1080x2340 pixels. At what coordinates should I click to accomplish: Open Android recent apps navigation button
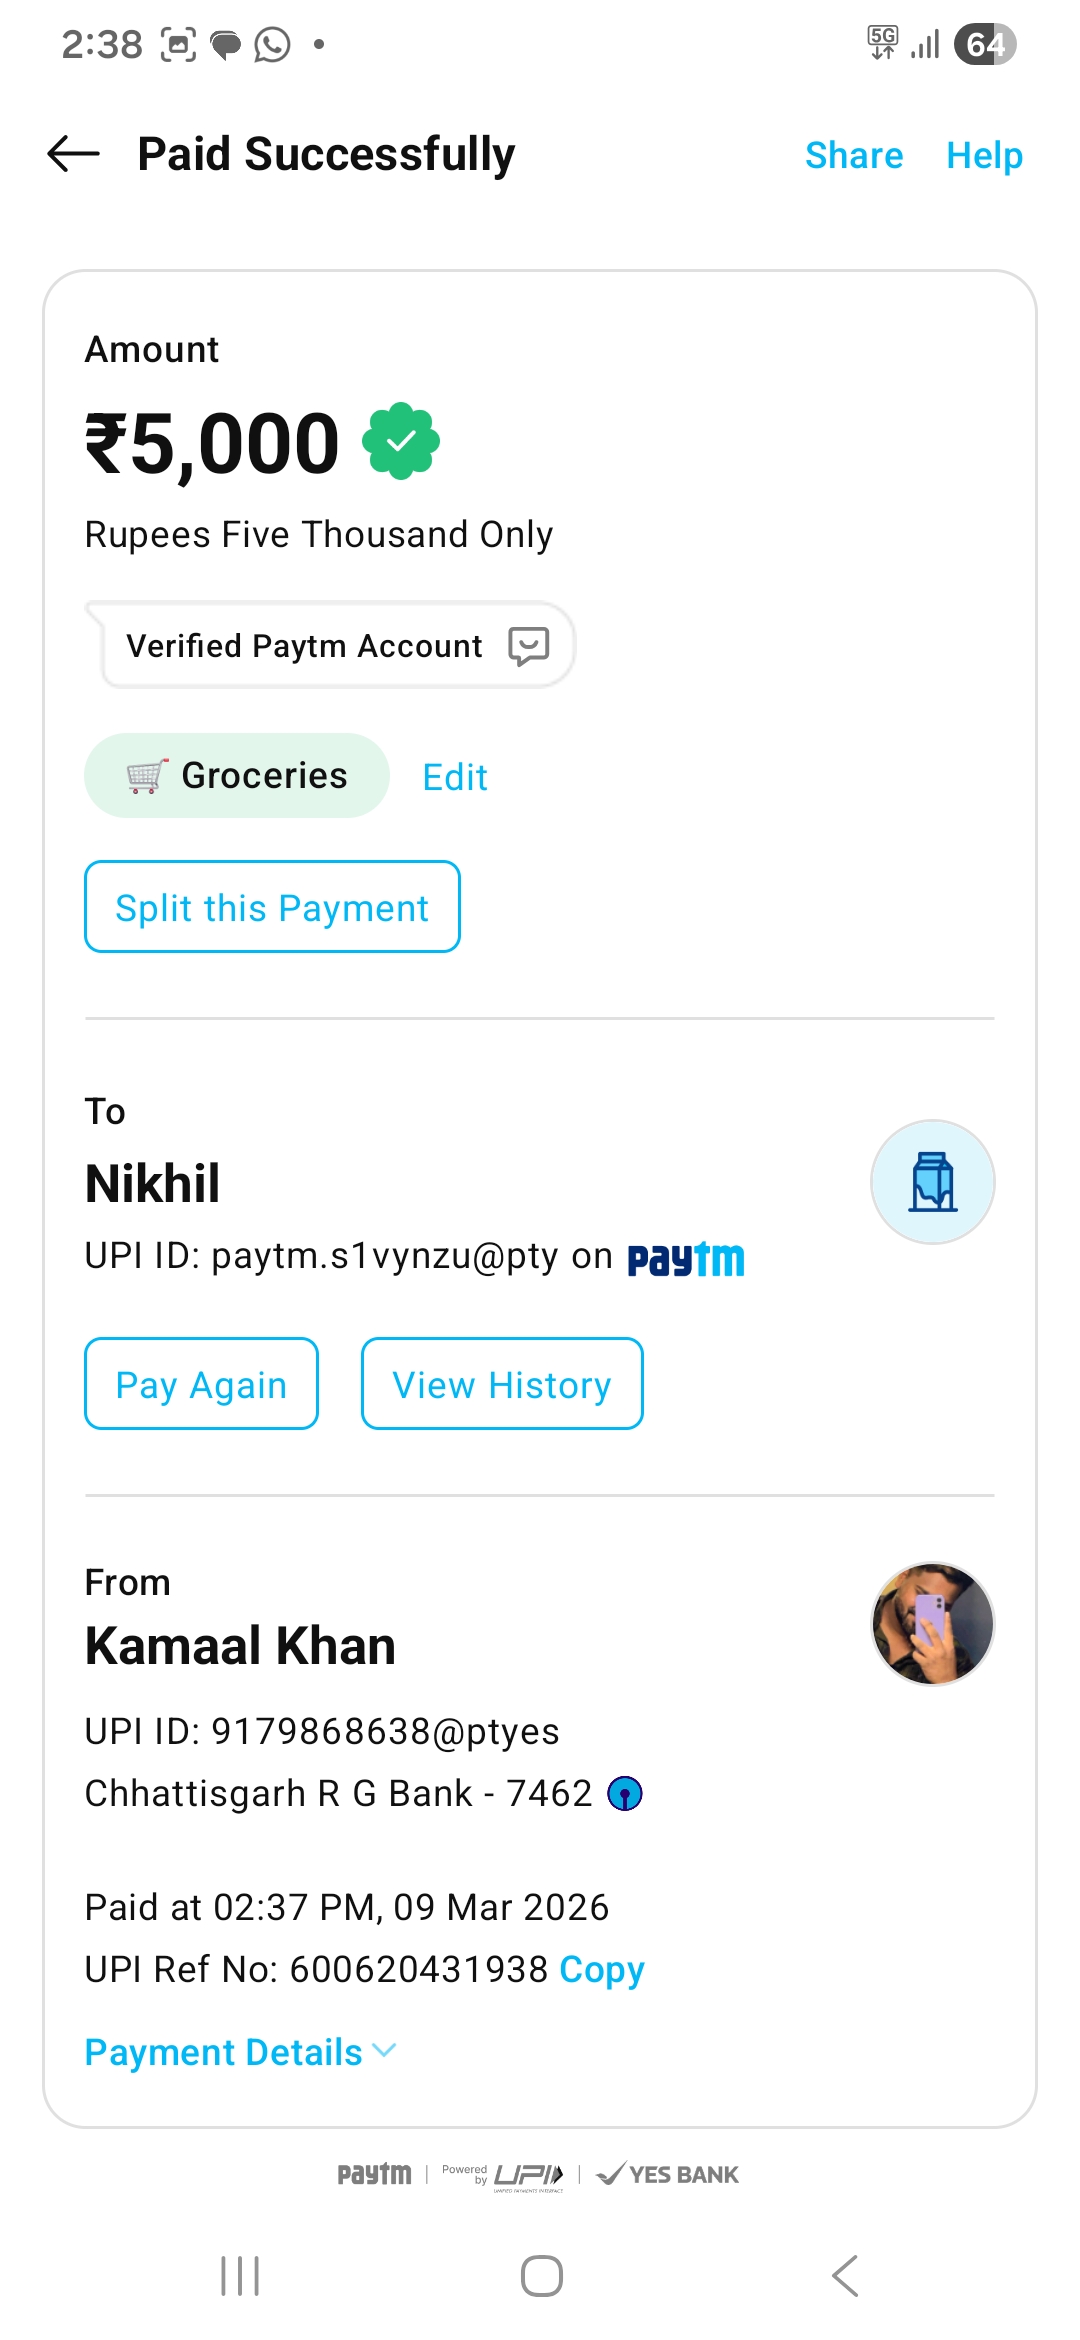coord(240,2276)
